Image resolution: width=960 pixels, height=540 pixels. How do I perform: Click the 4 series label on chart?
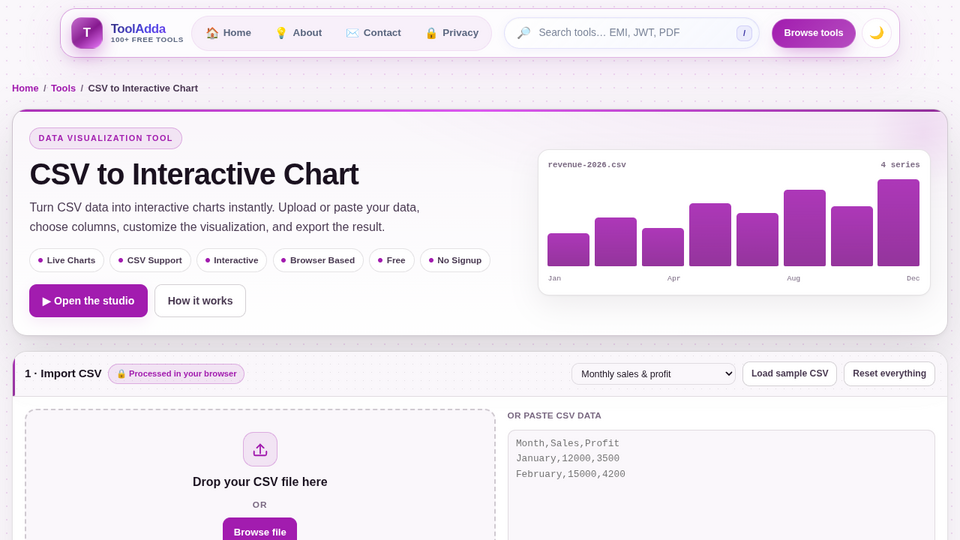[900, 165]
